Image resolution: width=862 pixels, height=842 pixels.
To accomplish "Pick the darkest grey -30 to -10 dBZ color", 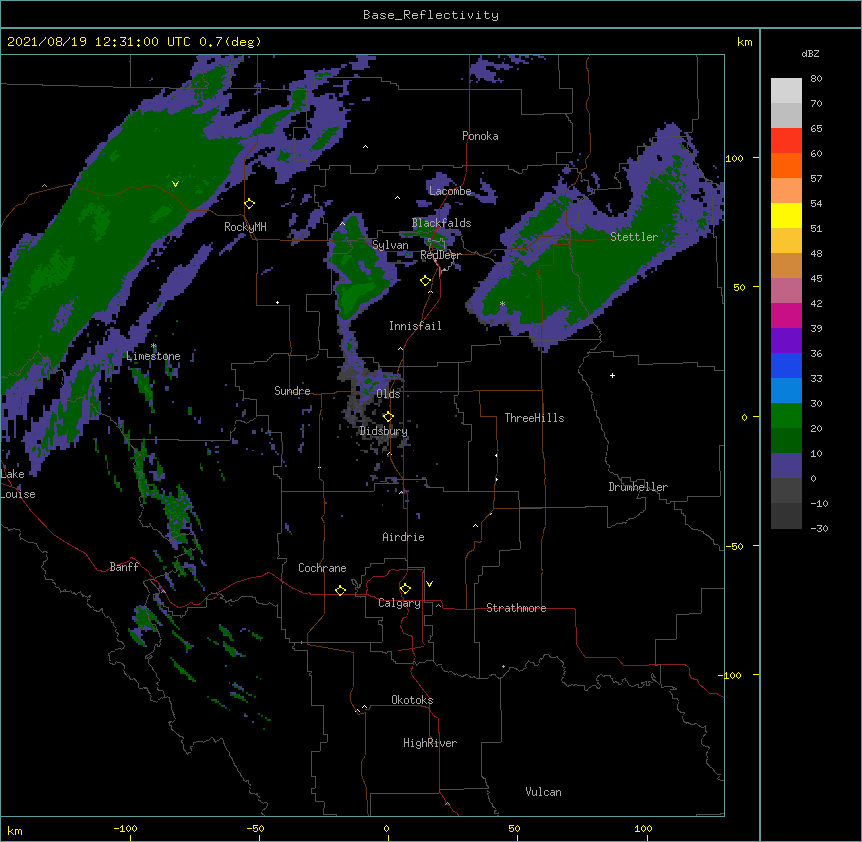I will pos(786,516).
